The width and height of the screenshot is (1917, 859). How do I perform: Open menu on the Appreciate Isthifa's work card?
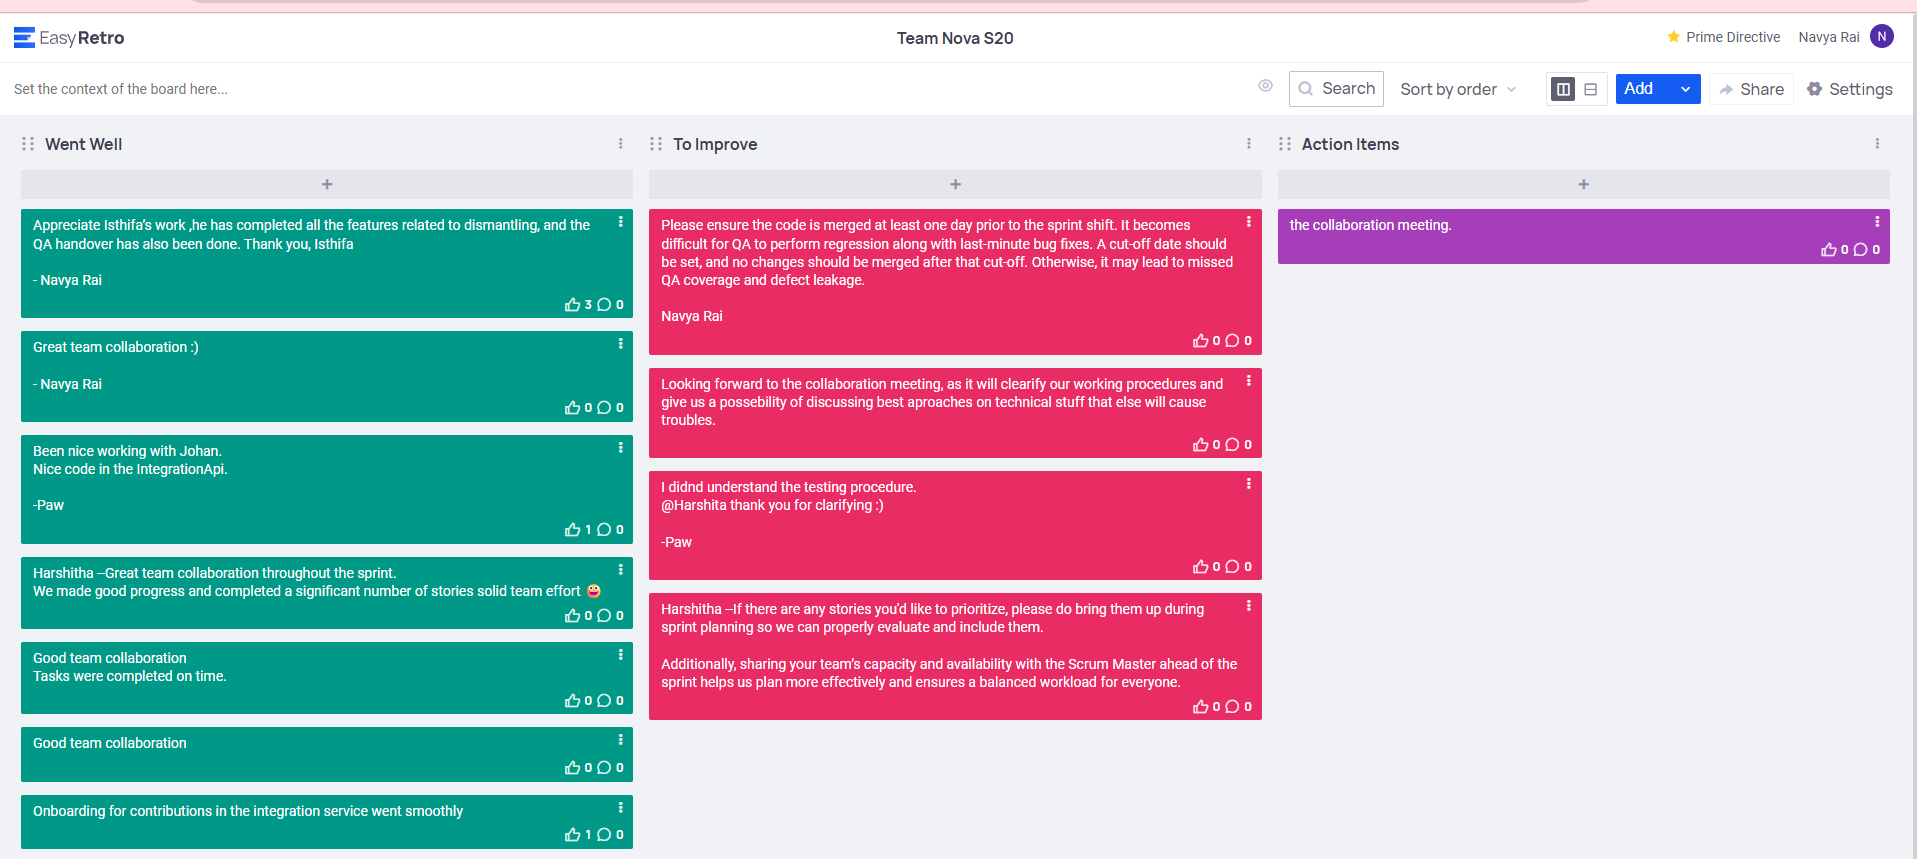[x=620, y=222]
